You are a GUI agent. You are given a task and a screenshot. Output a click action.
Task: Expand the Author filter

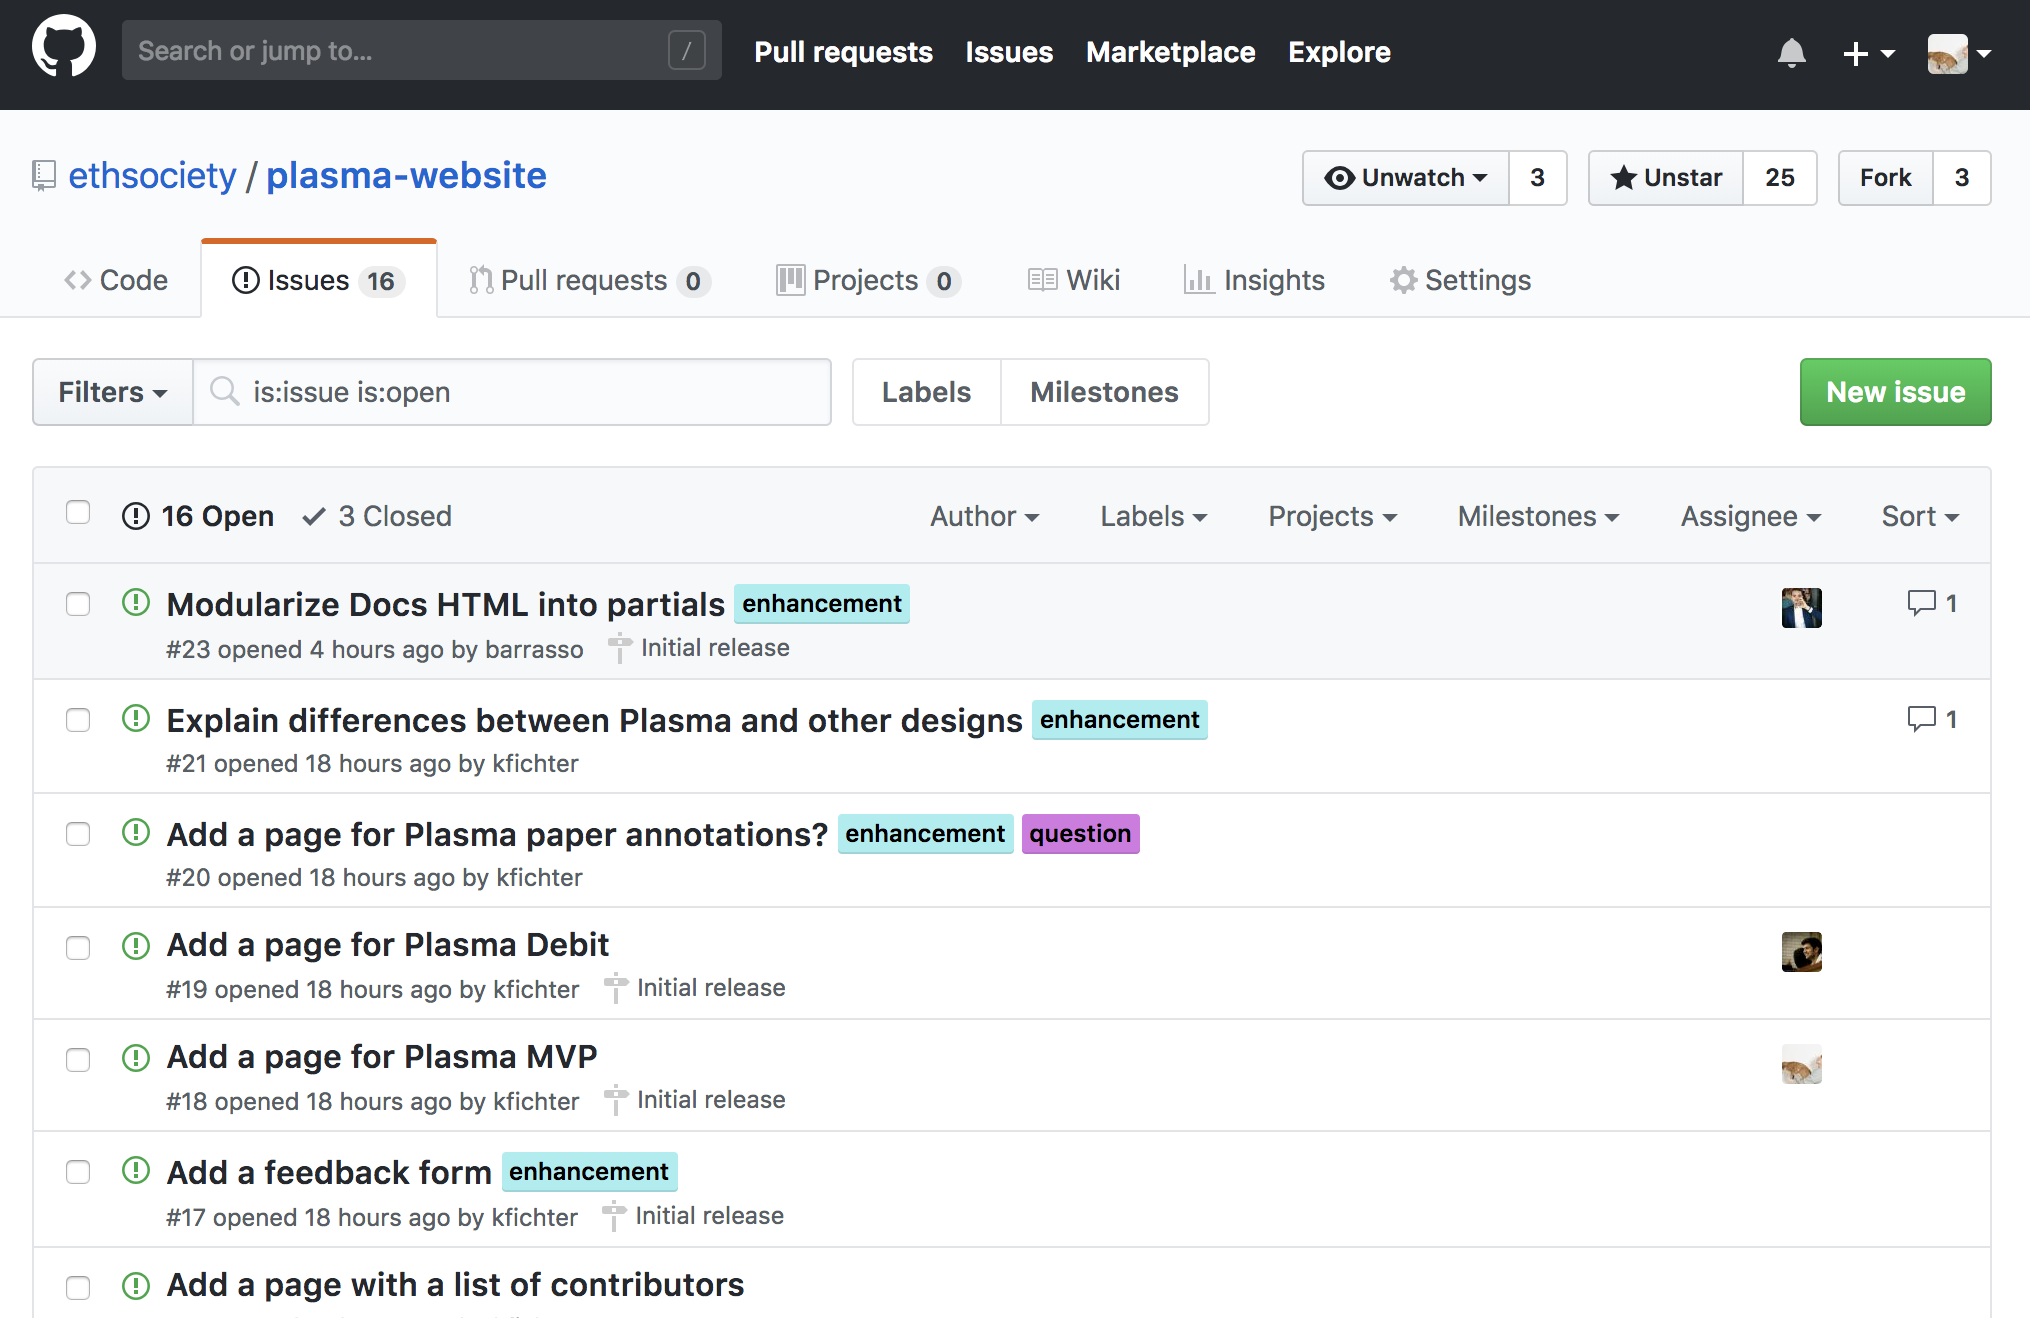(x=985, y=516)
